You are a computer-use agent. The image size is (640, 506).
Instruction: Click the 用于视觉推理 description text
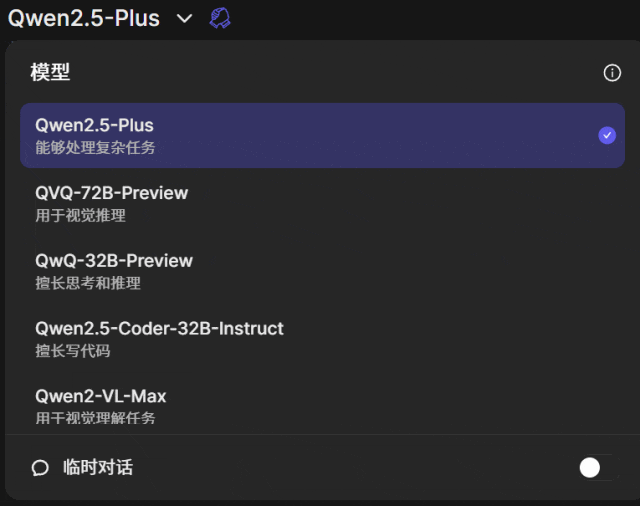coord(80,215)
